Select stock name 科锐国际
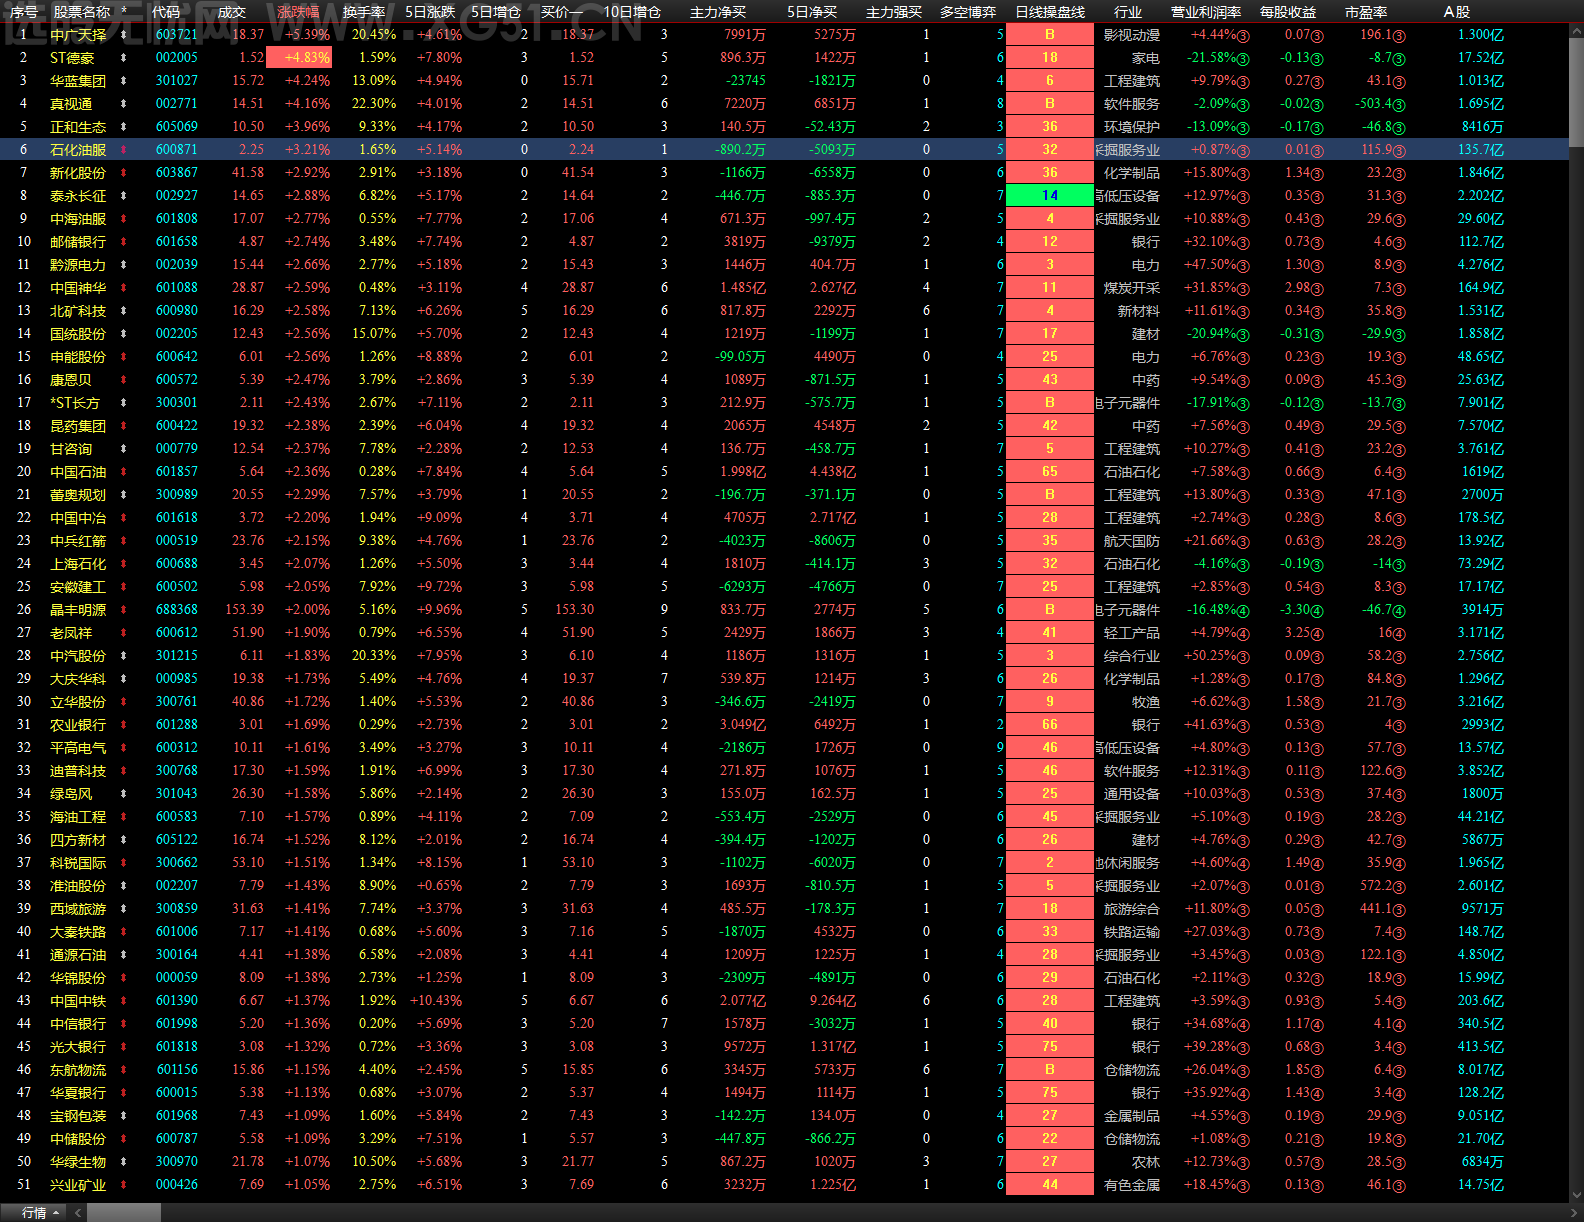This screenshot has width=1584, height=1222. pyautogui.click(x=78, y=863)
